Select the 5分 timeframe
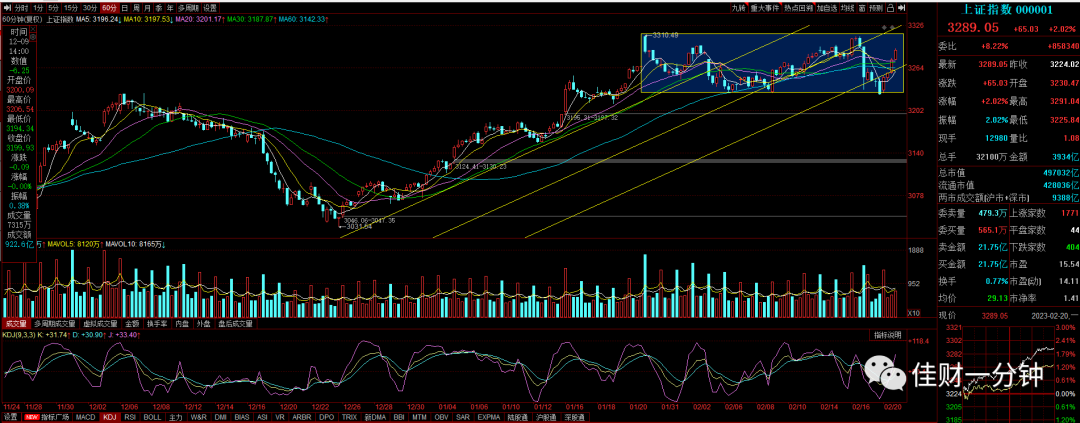The image size is (1080, 423). [x=54, y=8]
